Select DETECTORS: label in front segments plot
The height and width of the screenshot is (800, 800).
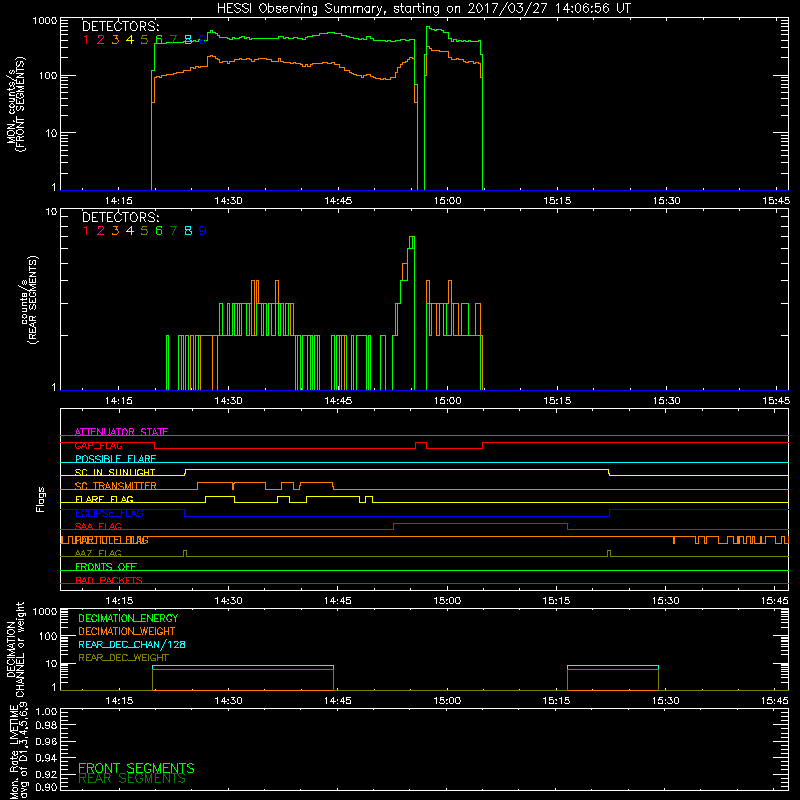point(120,26)
